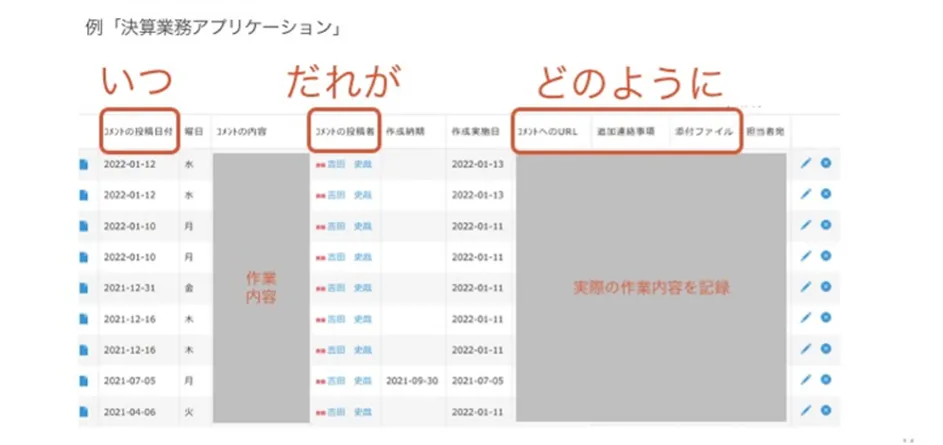Viewport: 943px width, 445px height.
Task: Click the コメントの内容 column header
Action: tap(241, 131)
